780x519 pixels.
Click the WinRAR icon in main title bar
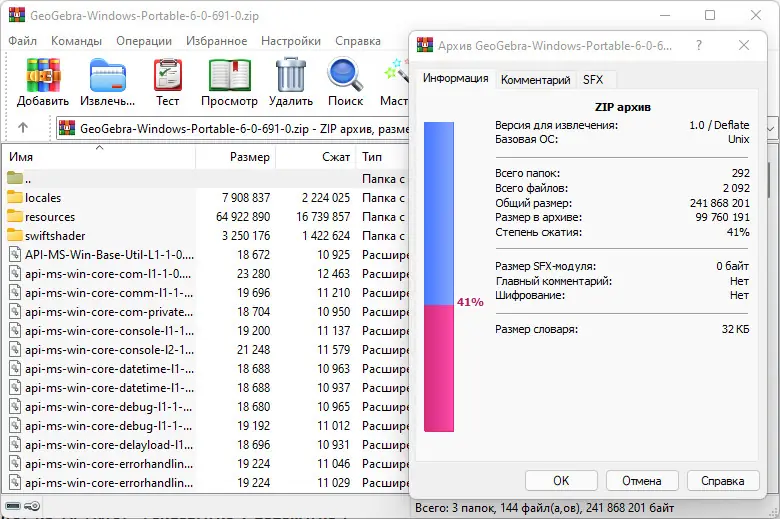coord(17,15)
